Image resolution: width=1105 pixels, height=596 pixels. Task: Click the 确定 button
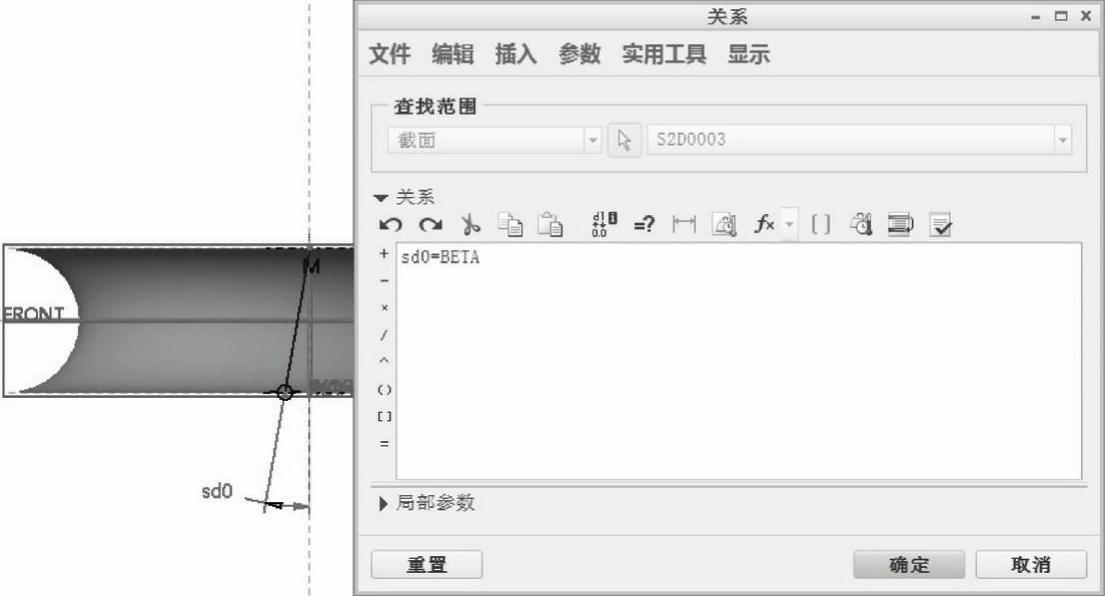click(909, 564)
